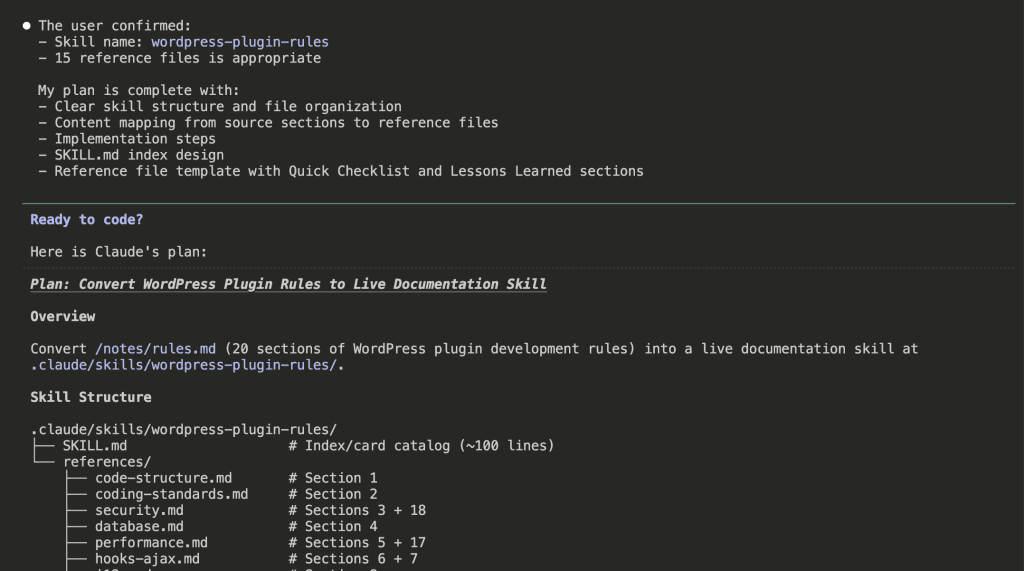Click the white bullet beside 'The user confirmed'

(x=27, y=26)
